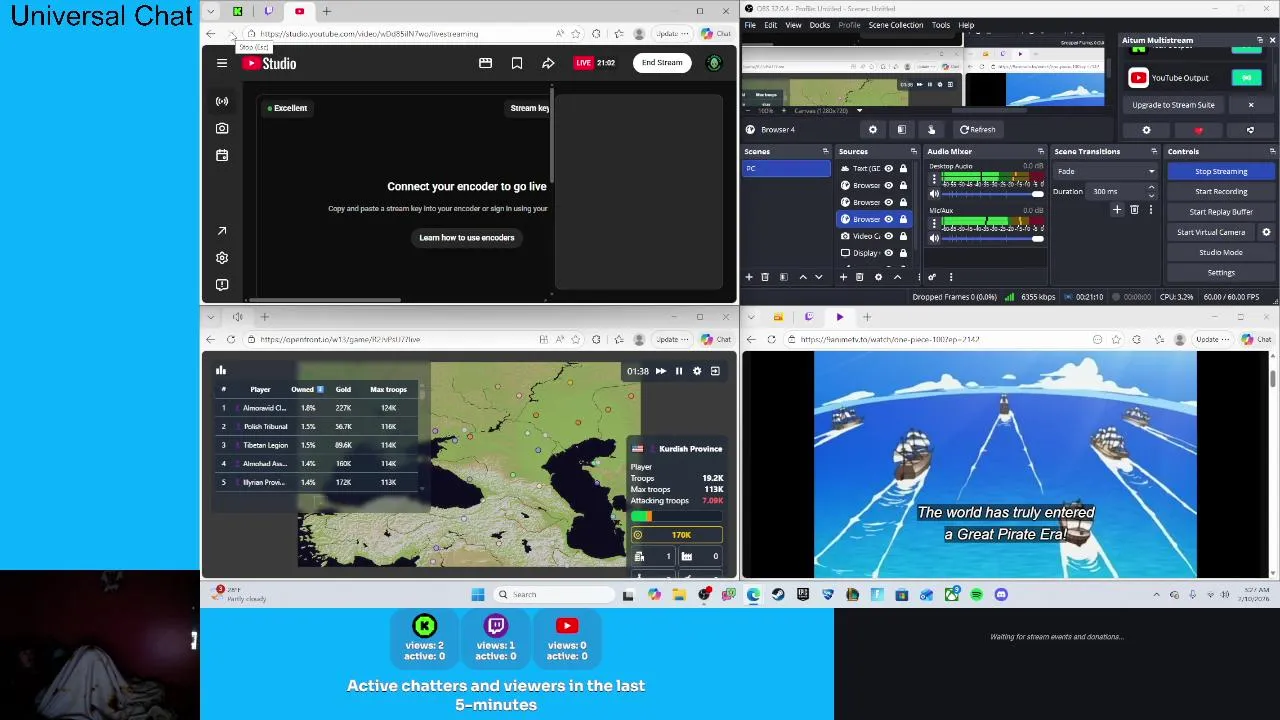Open OBS View menu
This screenshot has width=1280, height=720.
(x=793, y=25)
